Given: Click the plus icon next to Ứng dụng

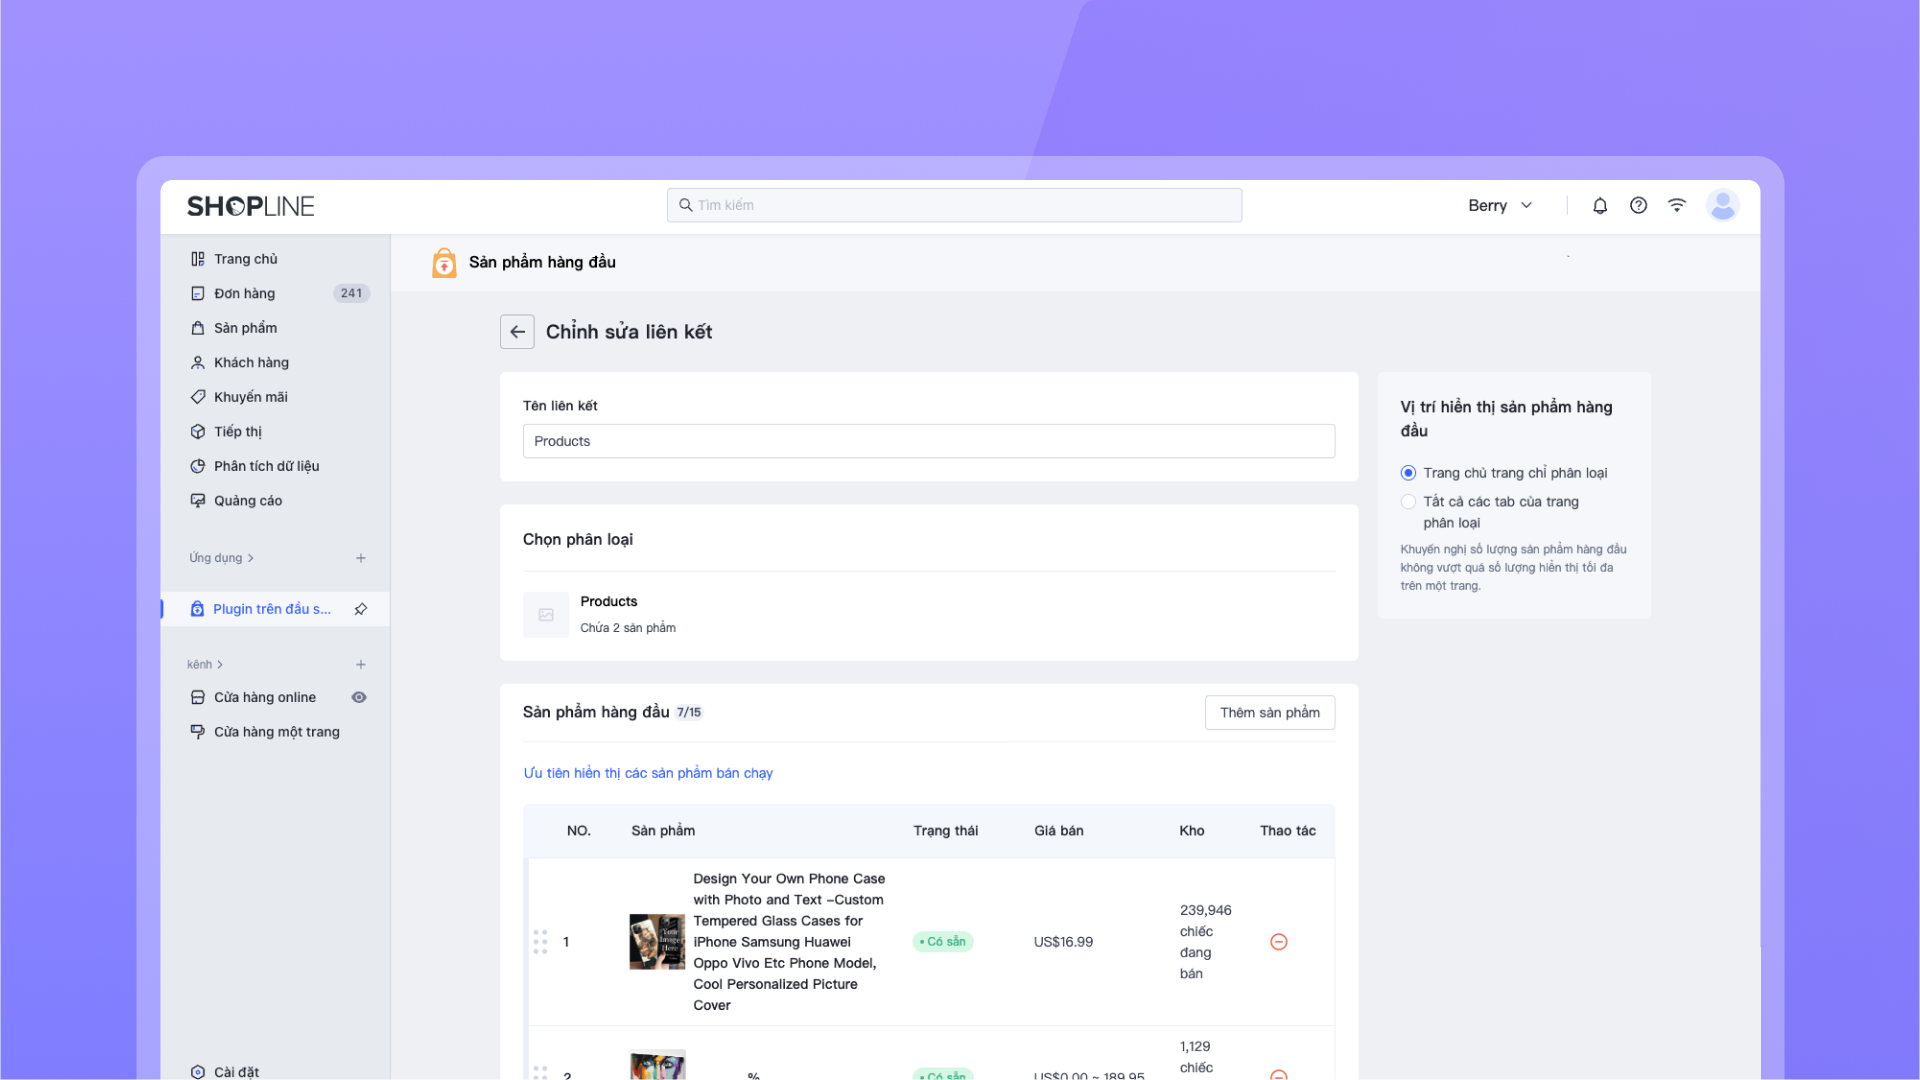Looking at the screenshot, I should click(x=361, y=558).
